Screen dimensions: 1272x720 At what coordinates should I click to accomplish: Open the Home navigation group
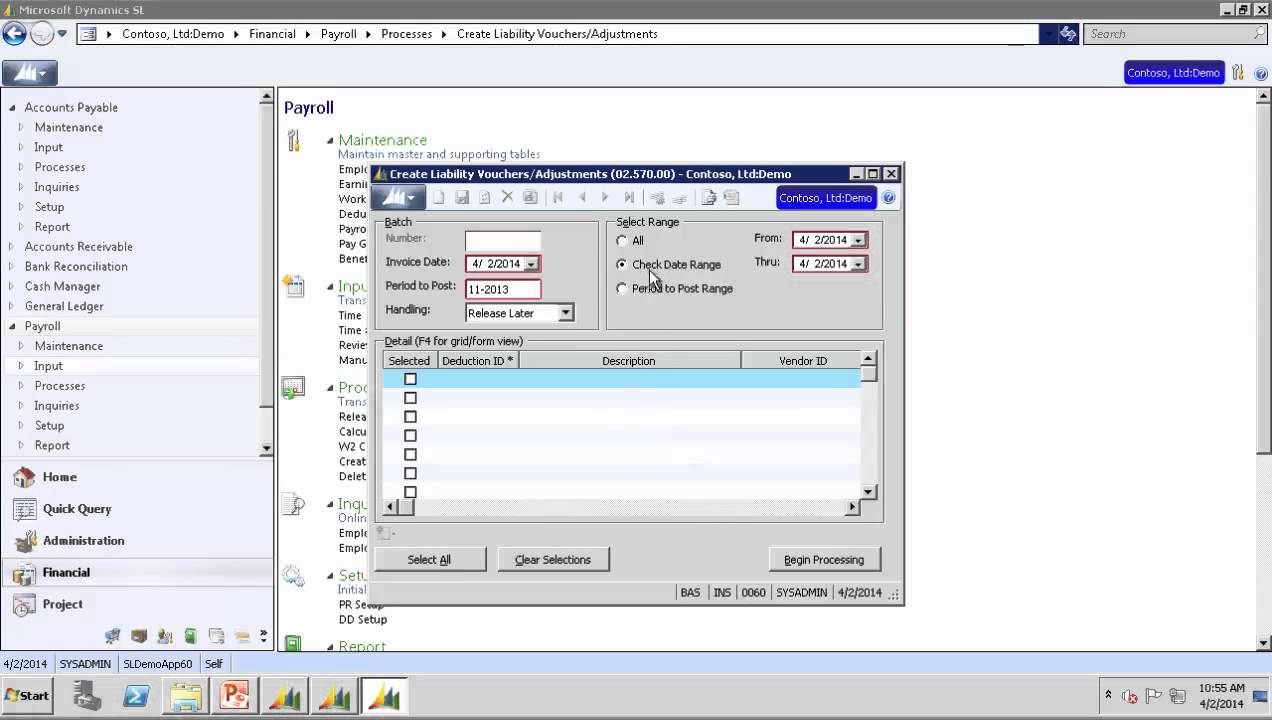pyautogui.click(x=136, y=478)
